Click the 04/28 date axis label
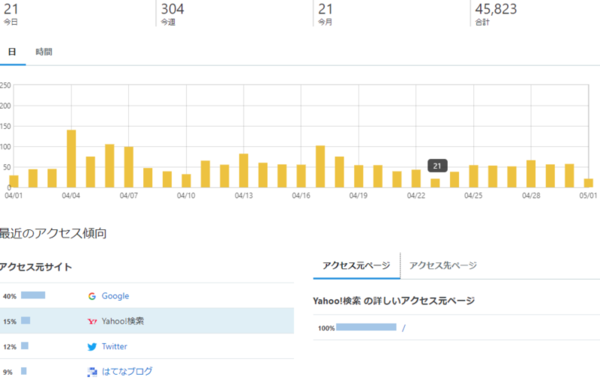 click(x=531, y=196)
